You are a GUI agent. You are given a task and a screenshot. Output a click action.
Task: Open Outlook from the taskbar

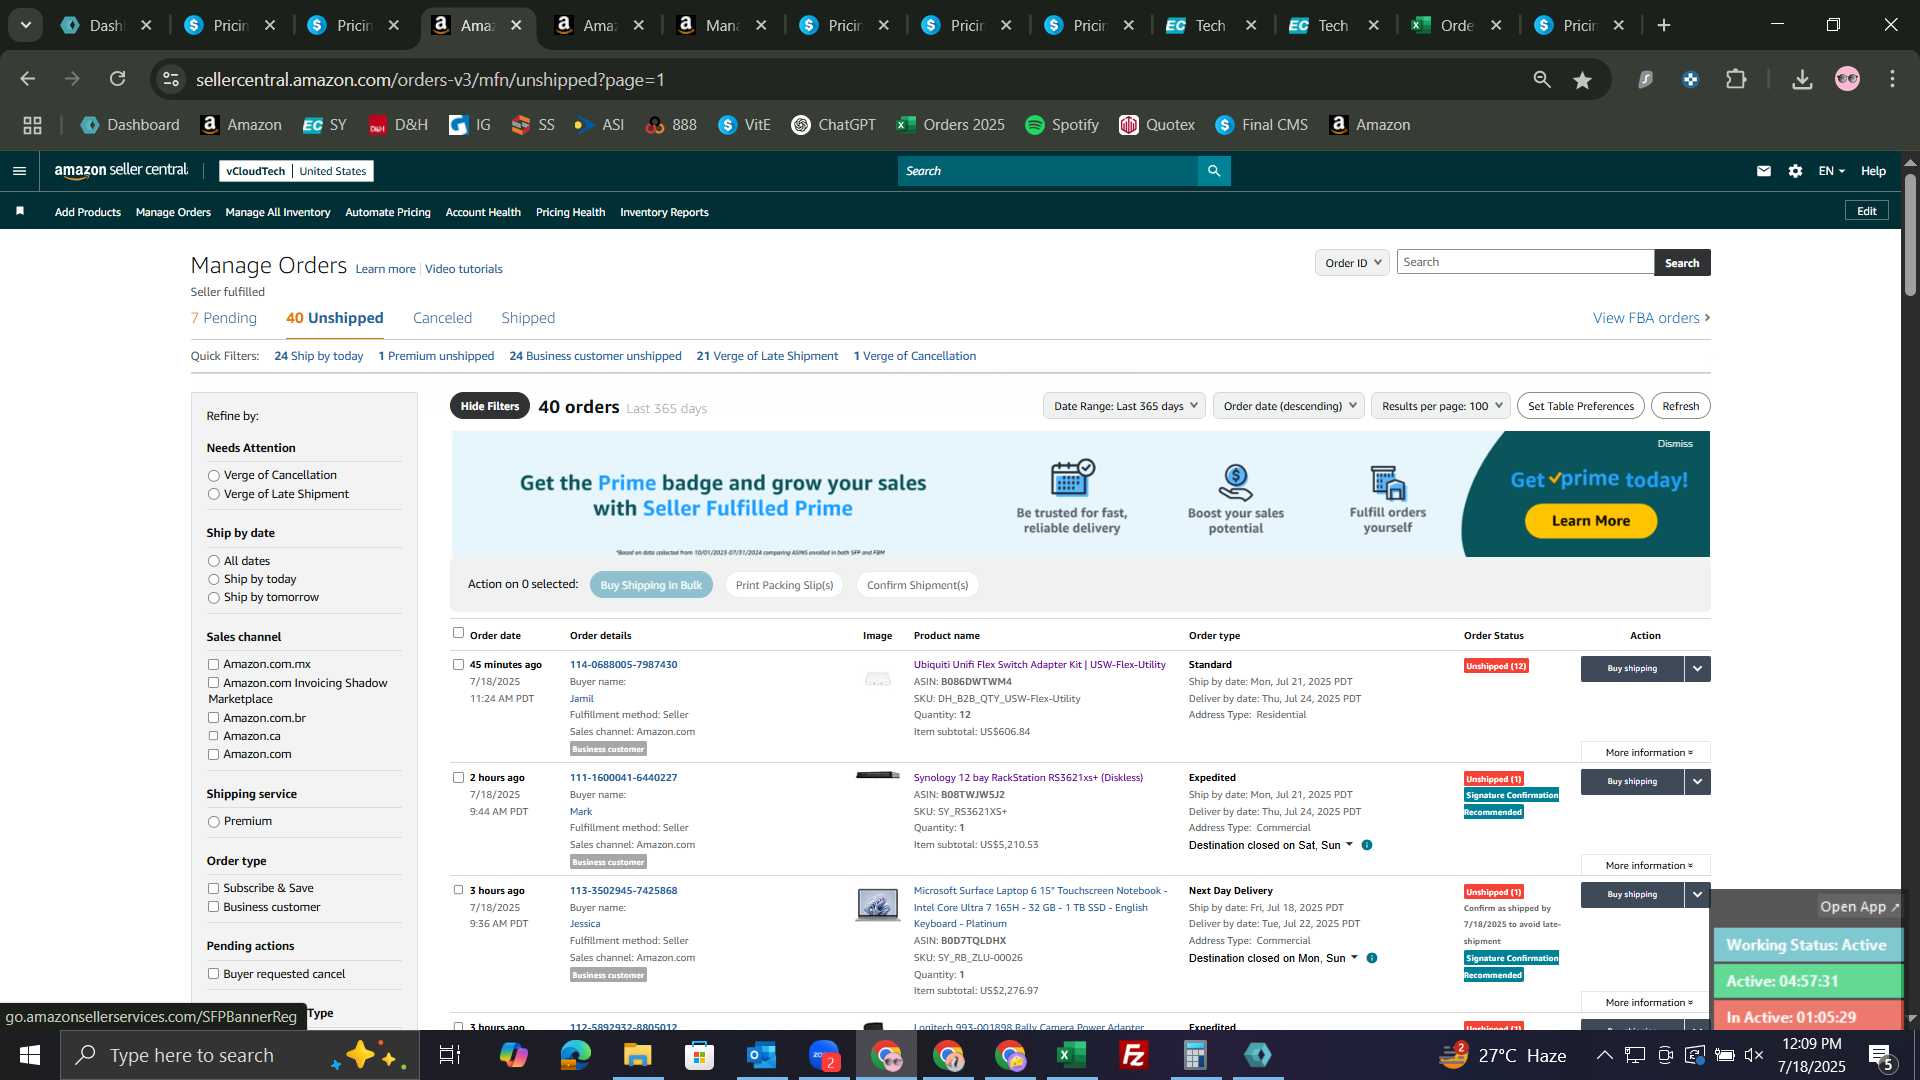coord(761,1055)
